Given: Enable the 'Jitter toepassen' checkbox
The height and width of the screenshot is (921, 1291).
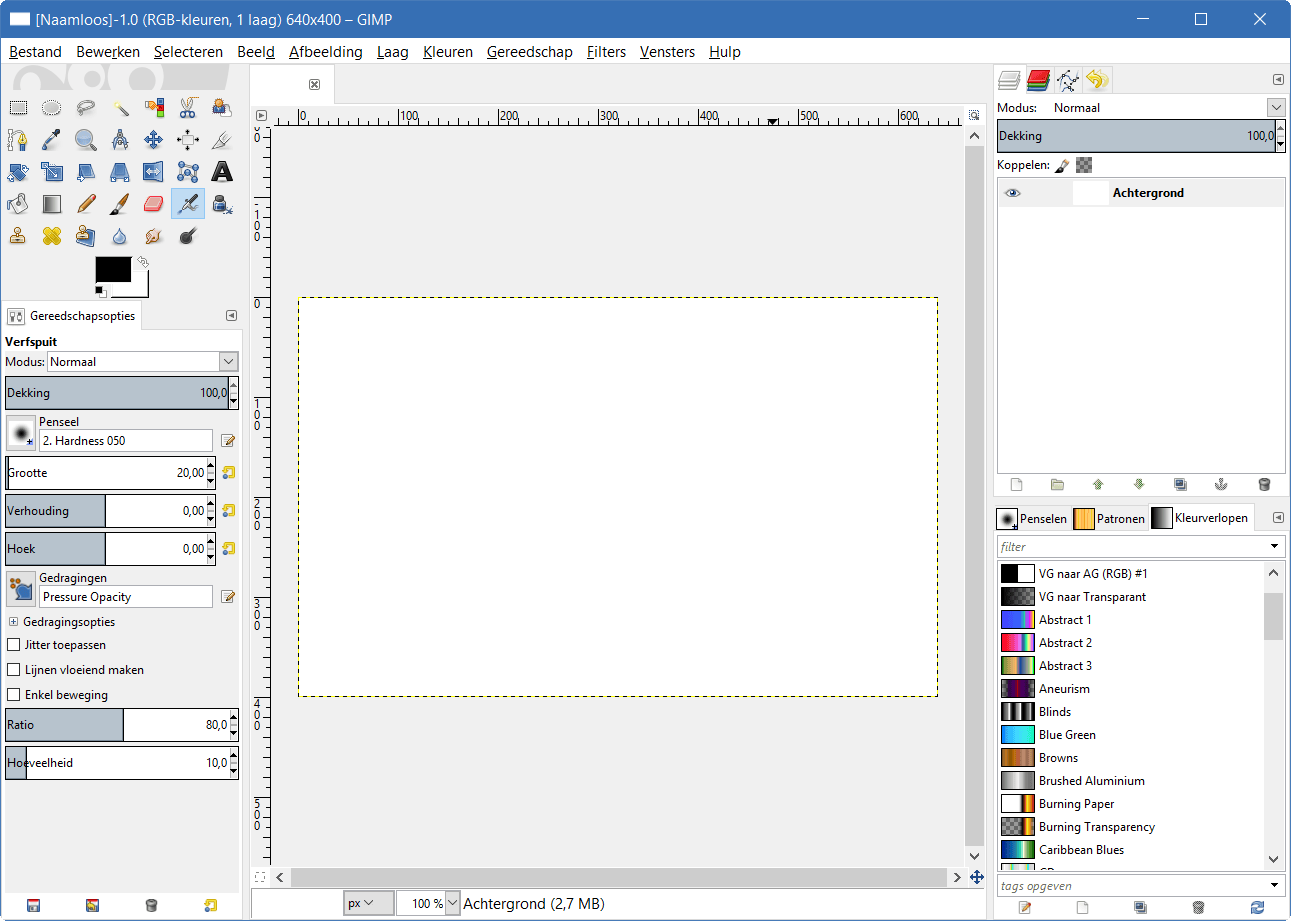Looking at the screenshot, I should coord(14,645).
